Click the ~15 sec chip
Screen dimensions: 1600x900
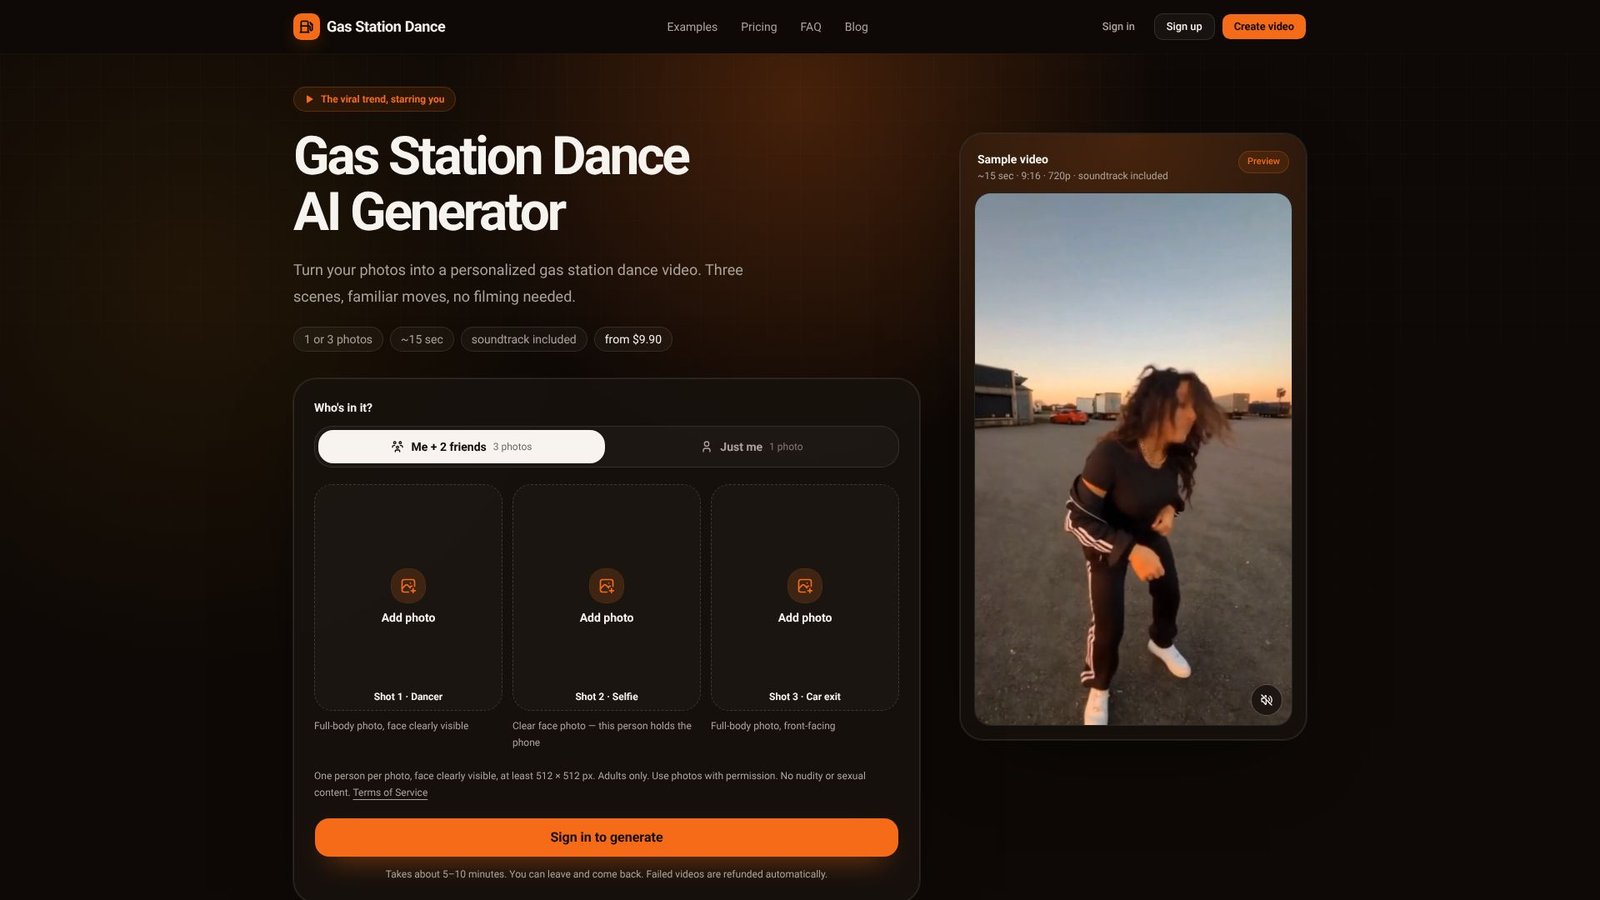(x=422, y=340)
